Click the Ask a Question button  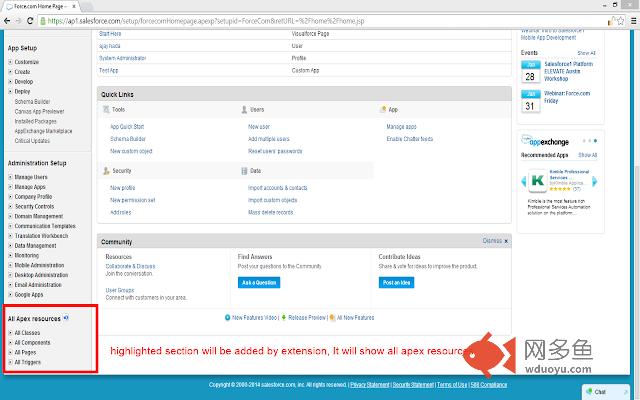(x=259, y=282)
